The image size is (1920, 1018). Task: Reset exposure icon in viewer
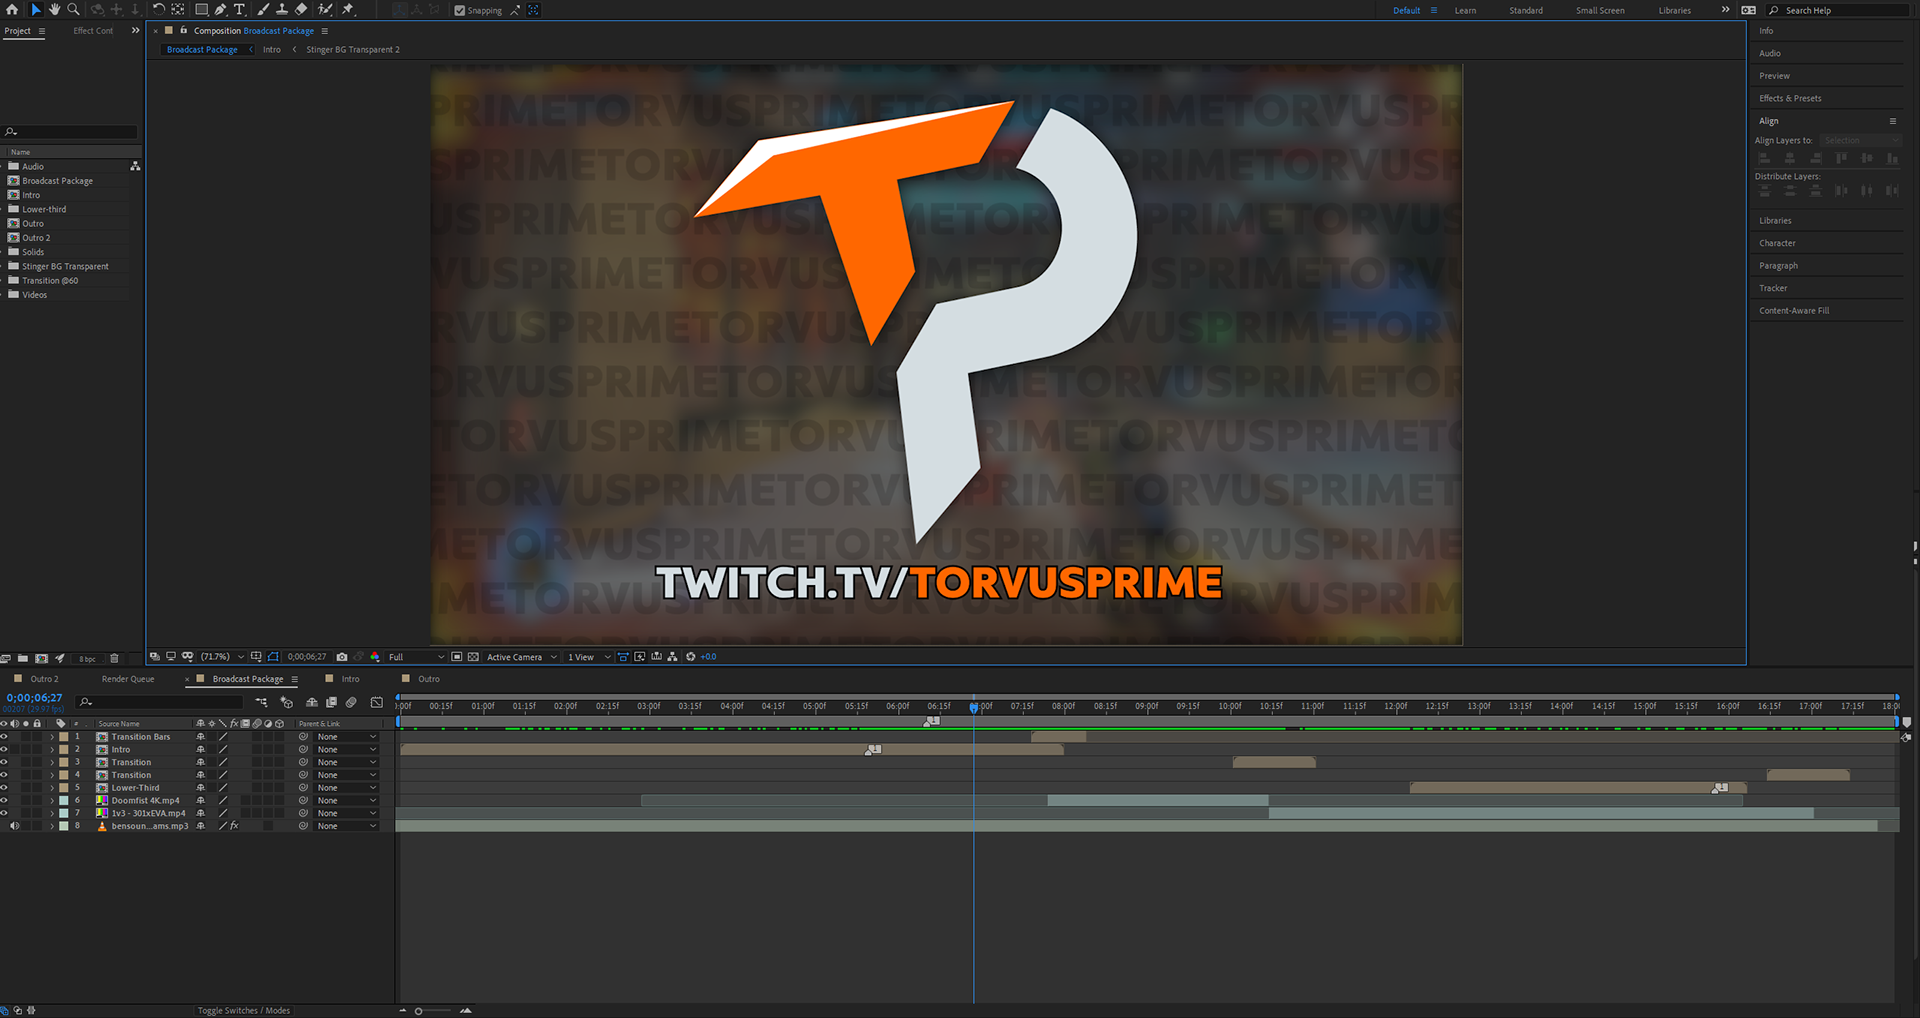690,657
